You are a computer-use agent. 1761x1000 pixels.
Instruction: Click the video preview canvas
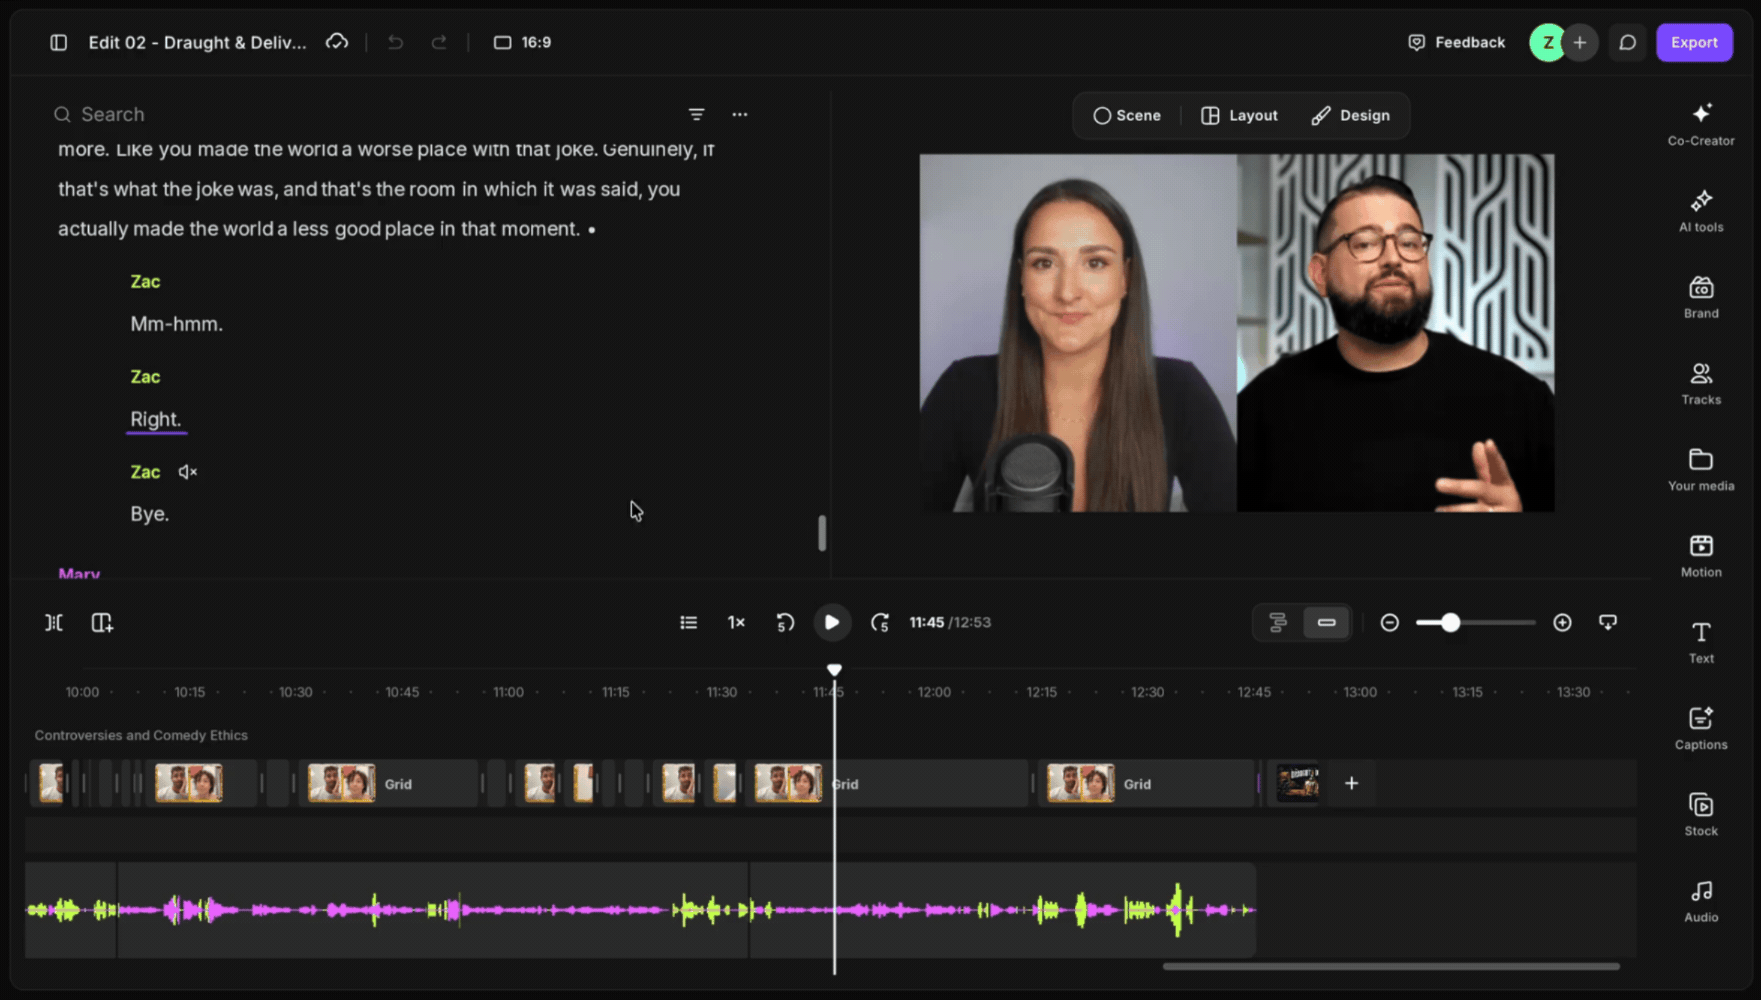tap(1237, 333)
